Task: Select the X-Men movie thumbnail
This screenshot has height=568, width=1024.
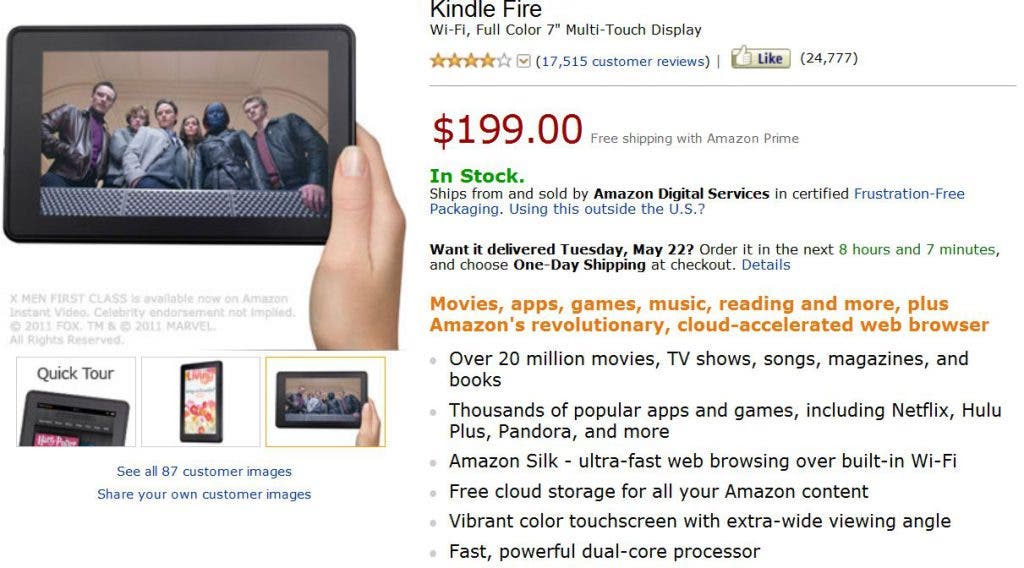Action: (x=325, y=402)
